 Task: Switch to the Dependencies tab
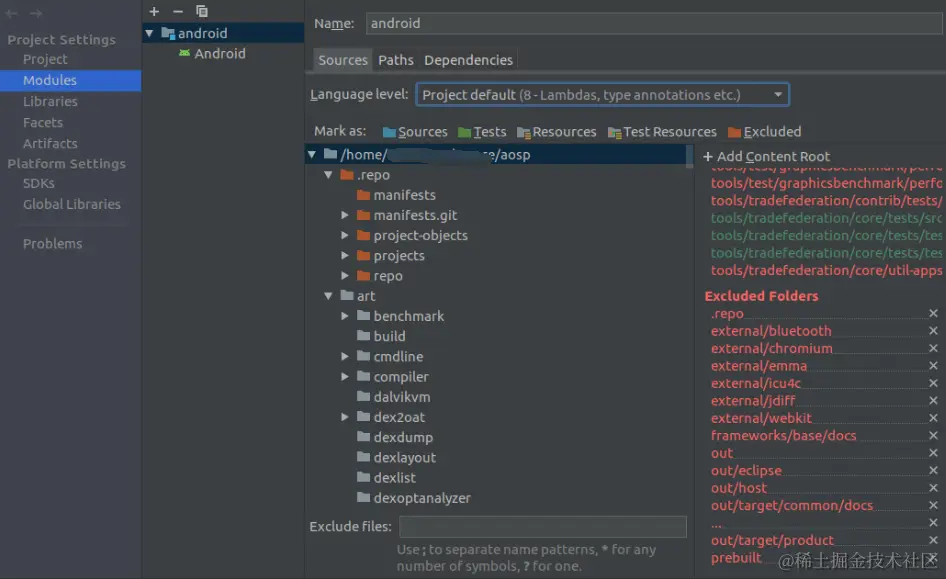tap(468, 60)
